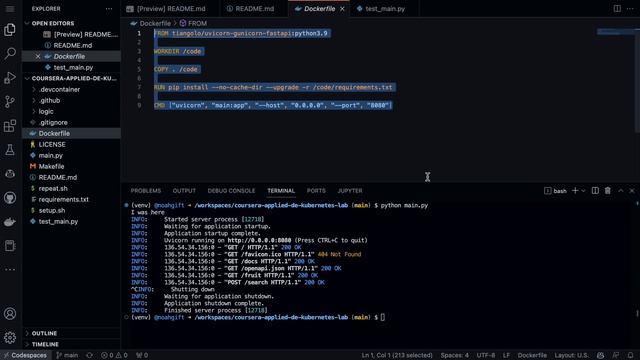Open the Search view
The image size is (640, 360).
point(10,53)
